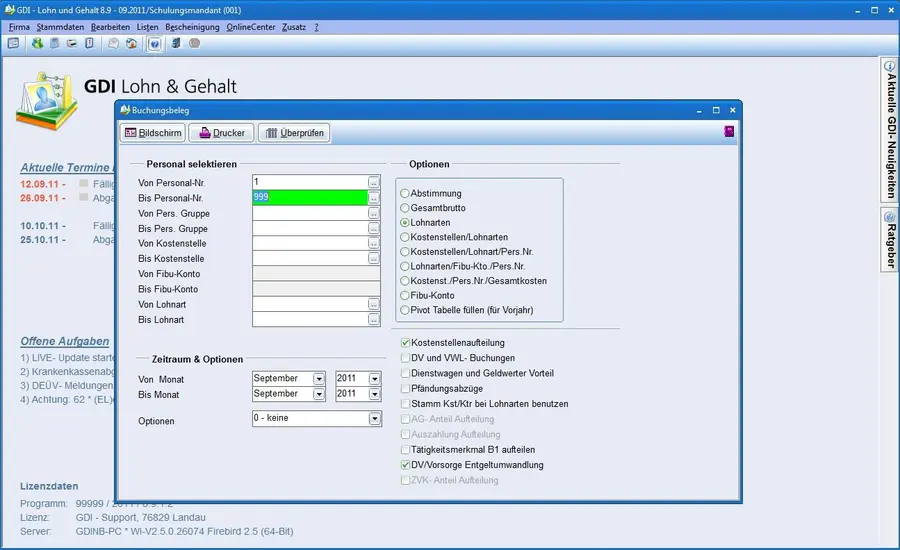Uncheck the Kostenstellenaufteilung checkbox
Viewport: 900px width, 550px height.
[405, 343]
